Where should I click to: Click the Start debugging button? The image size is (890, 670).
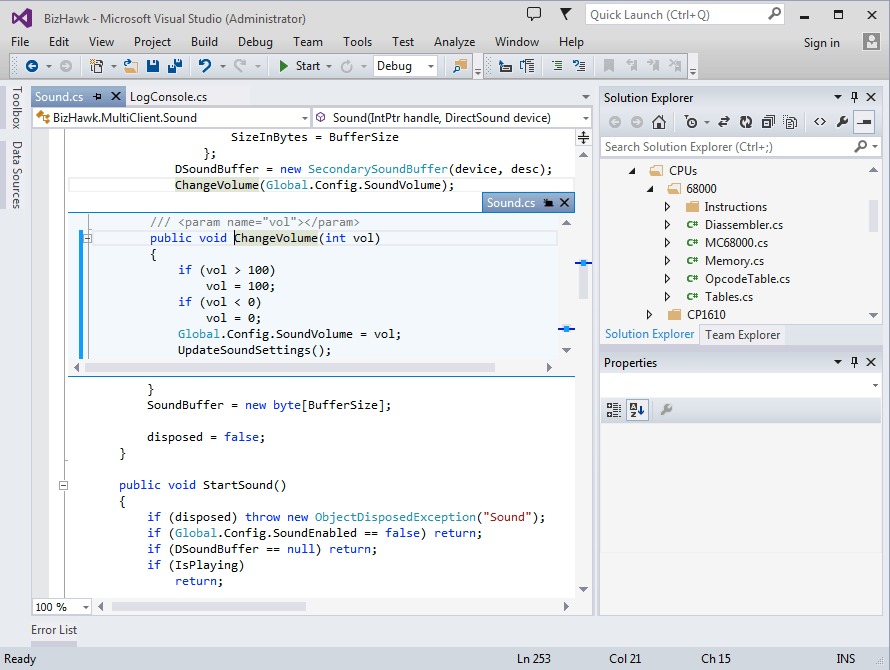300,66
